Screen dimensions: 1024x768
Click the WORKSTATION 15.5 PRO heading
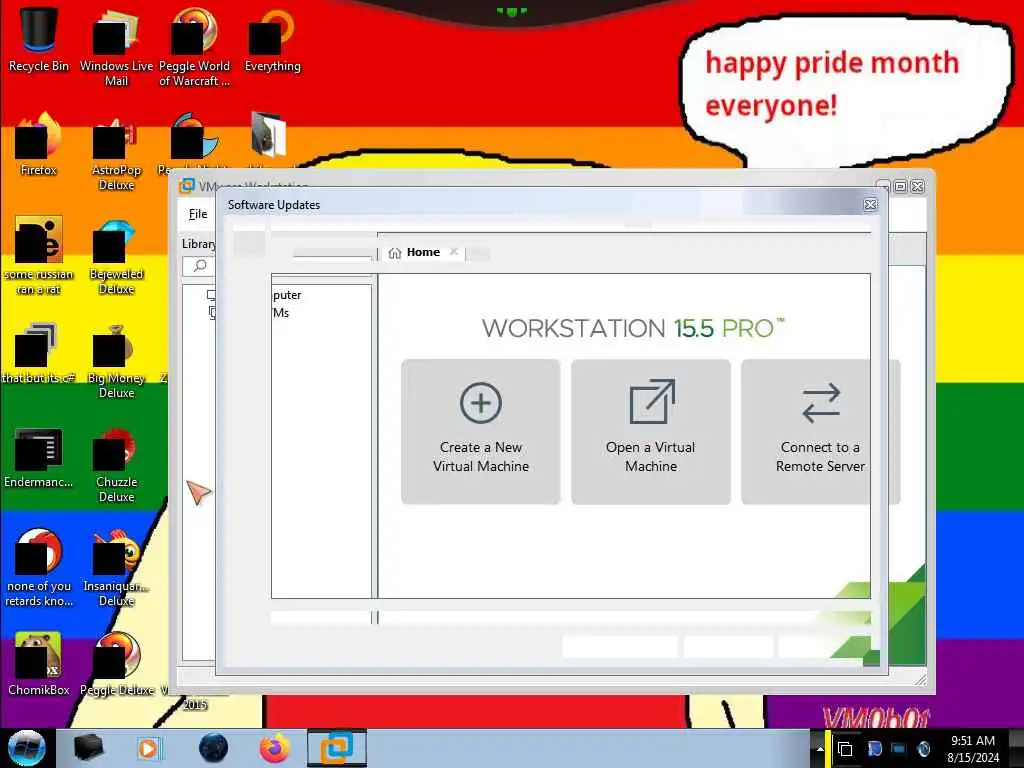633,328
